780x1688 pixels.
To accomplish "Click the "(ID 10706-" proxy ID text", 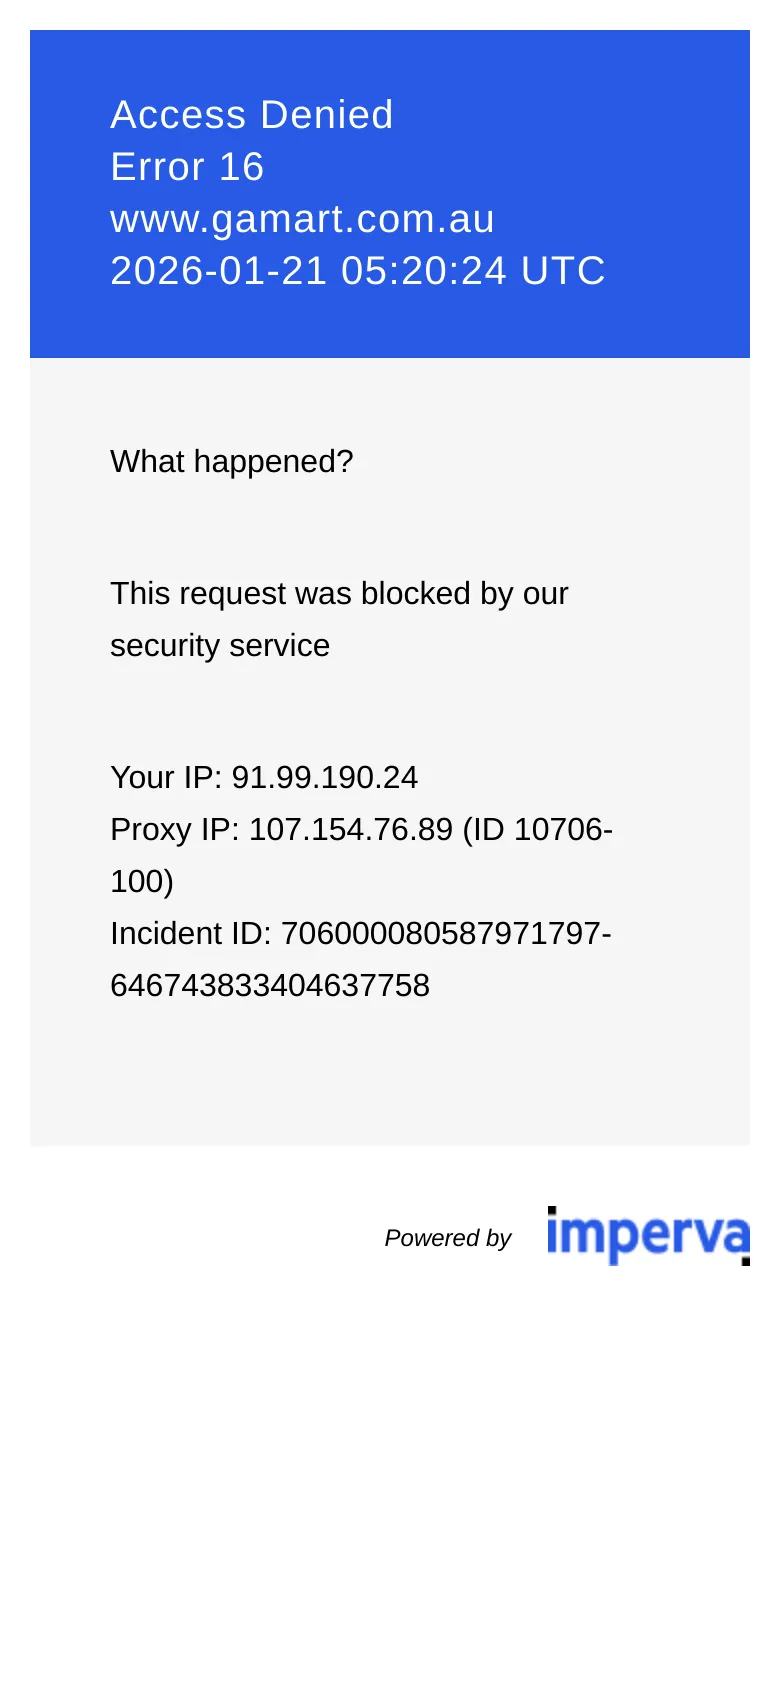I will (x=538, y=829).
